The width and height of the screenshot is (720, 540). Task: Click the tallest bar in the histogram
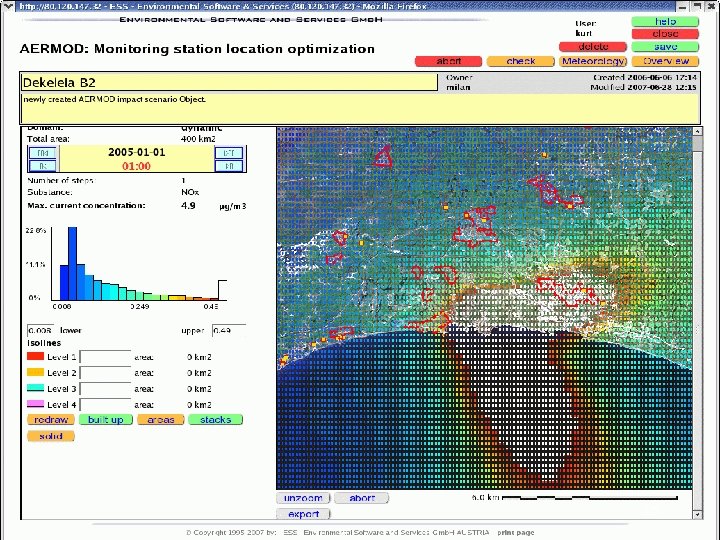coord(73,264)
